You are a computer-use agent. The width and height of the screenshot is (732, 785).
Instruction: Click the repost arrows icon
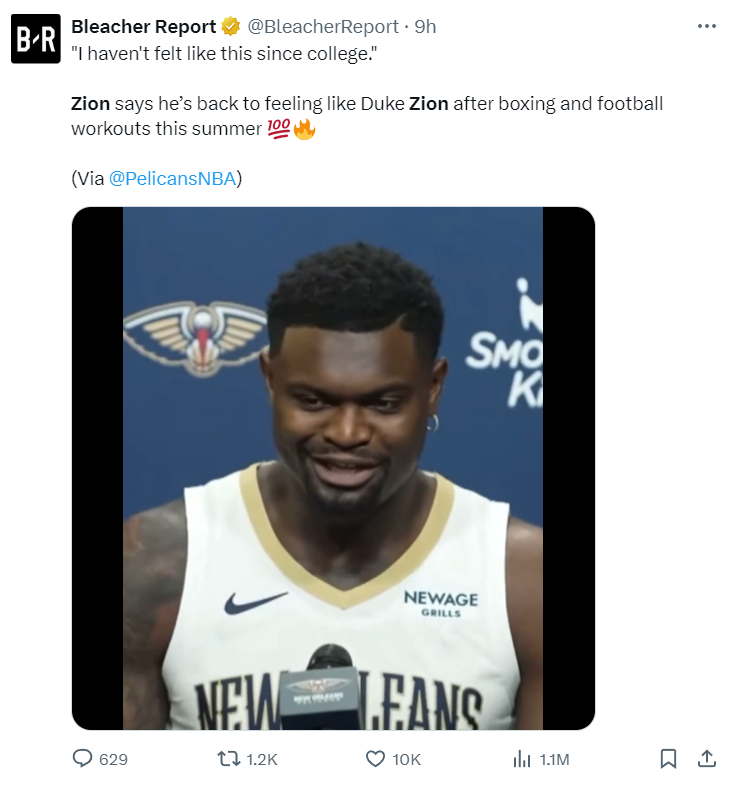[x=229, y=759]
